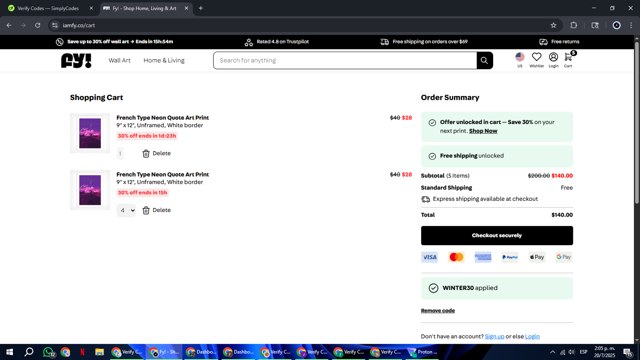This screenshot has height=360, width=640.
Task: Open Windows taskbar search
Action: [x=29, y=352]
